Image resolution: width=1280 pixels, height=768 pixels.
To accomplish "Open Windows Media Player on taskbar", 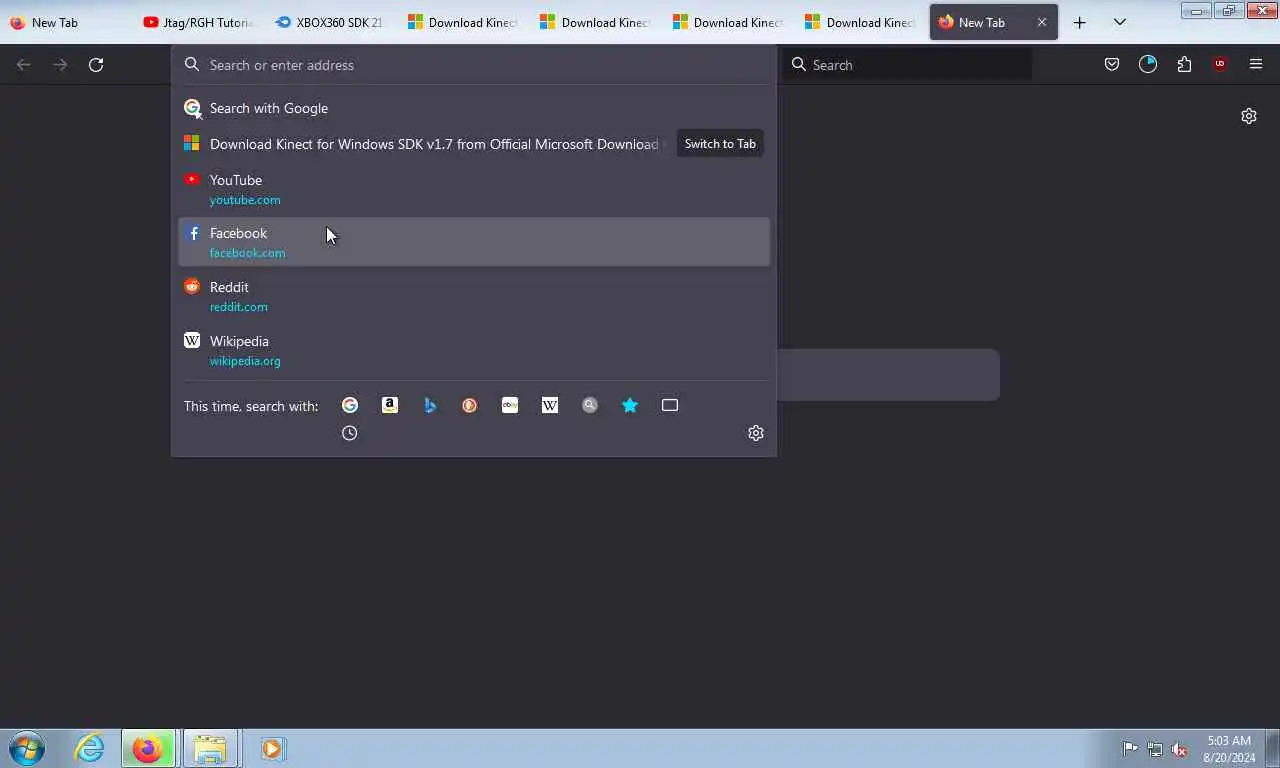I will pyautogui.click(x=272, y=748).
